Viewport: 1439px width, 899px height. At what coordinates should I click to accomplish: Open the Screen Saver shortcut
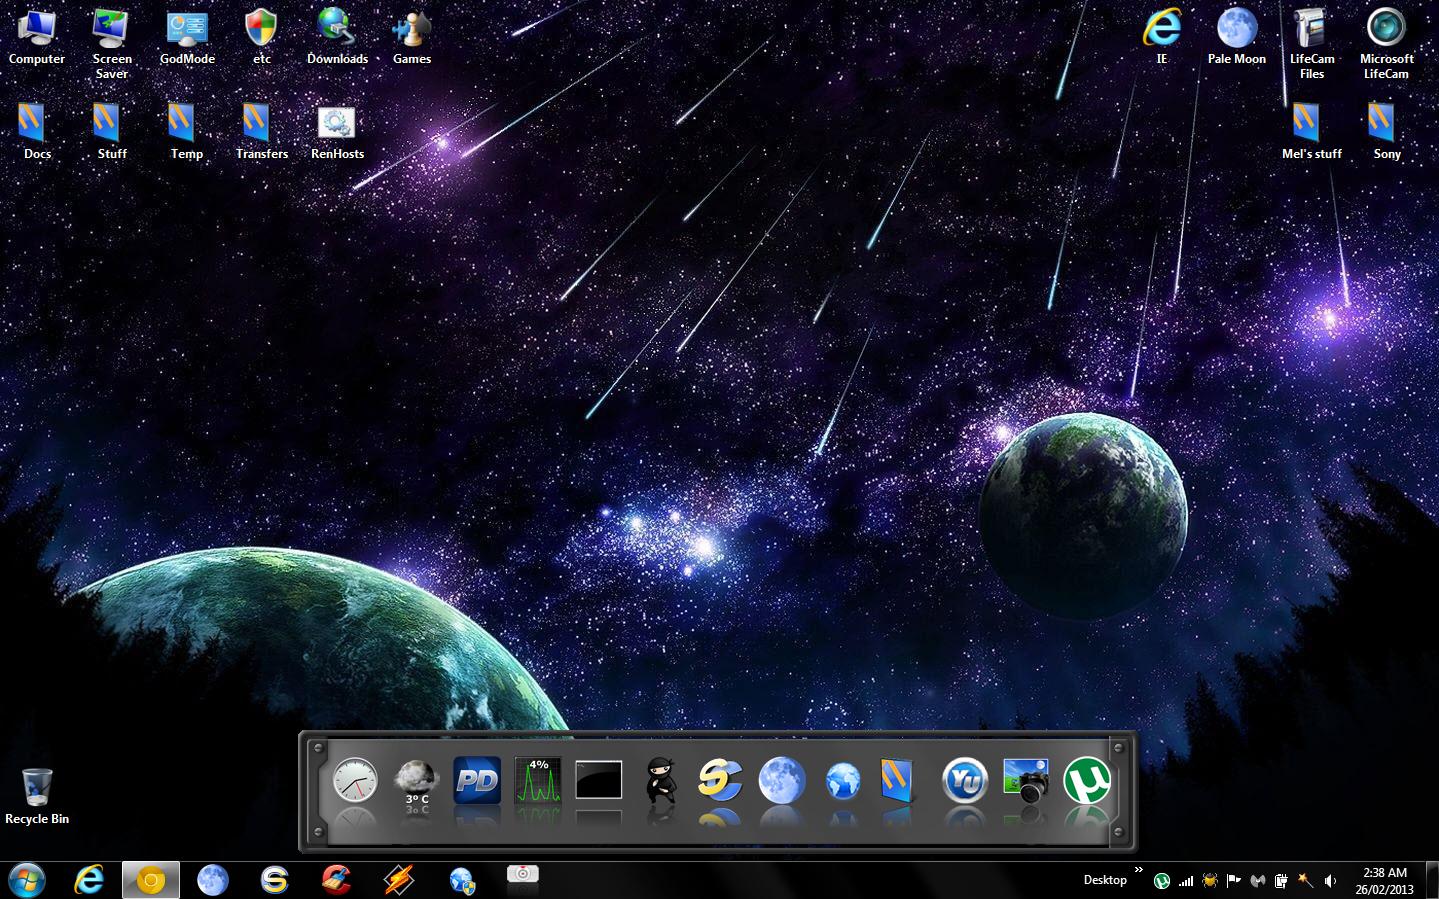tap(112, 44)
